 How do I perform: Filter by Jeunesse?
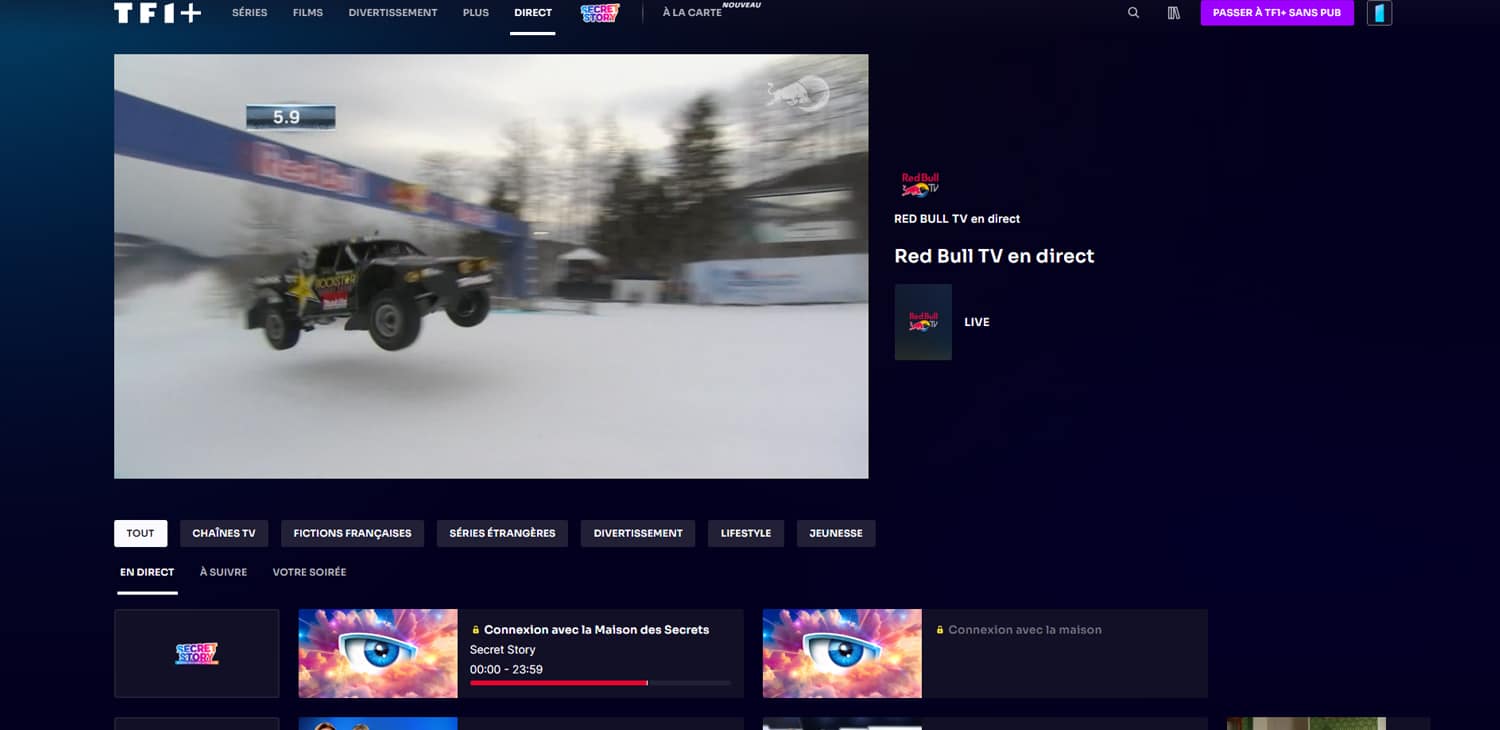(836, 533)
